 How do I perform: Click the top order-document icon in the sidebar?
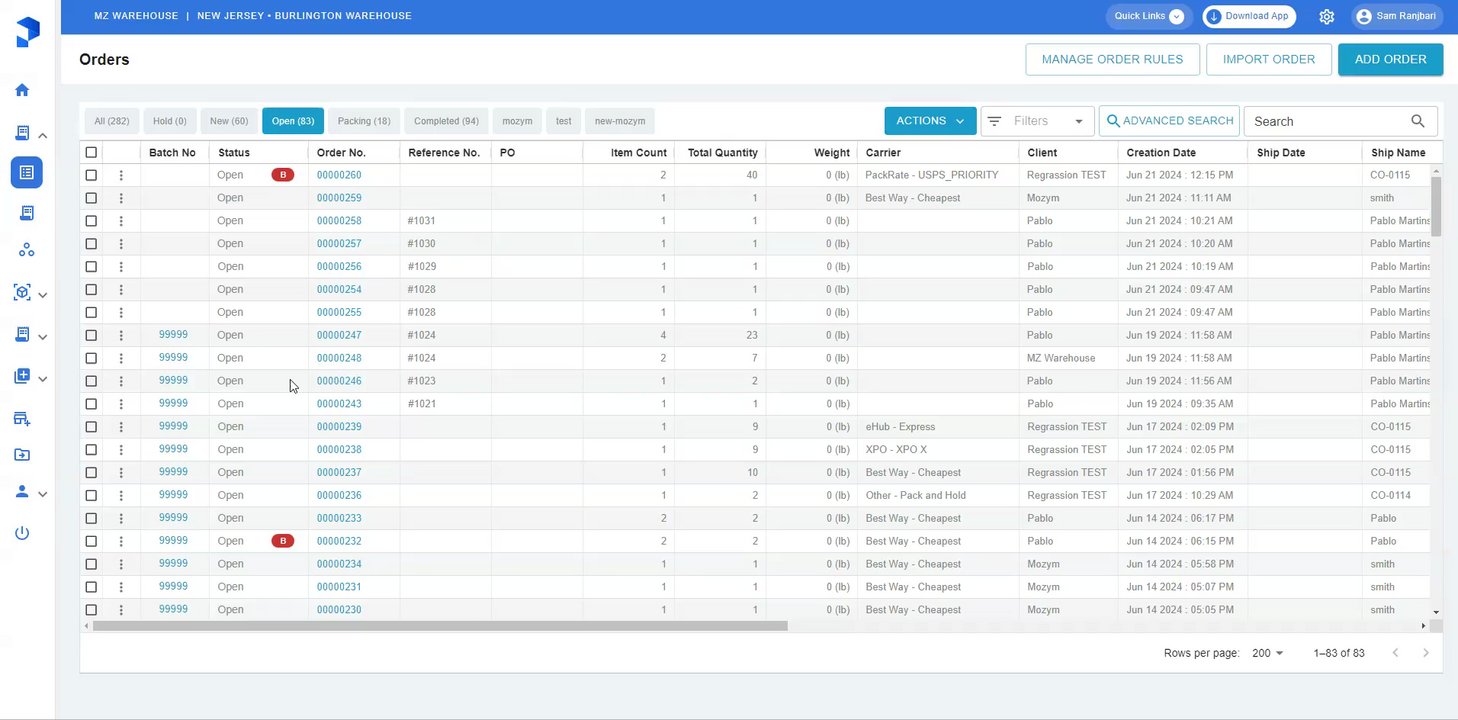(22, 133)
